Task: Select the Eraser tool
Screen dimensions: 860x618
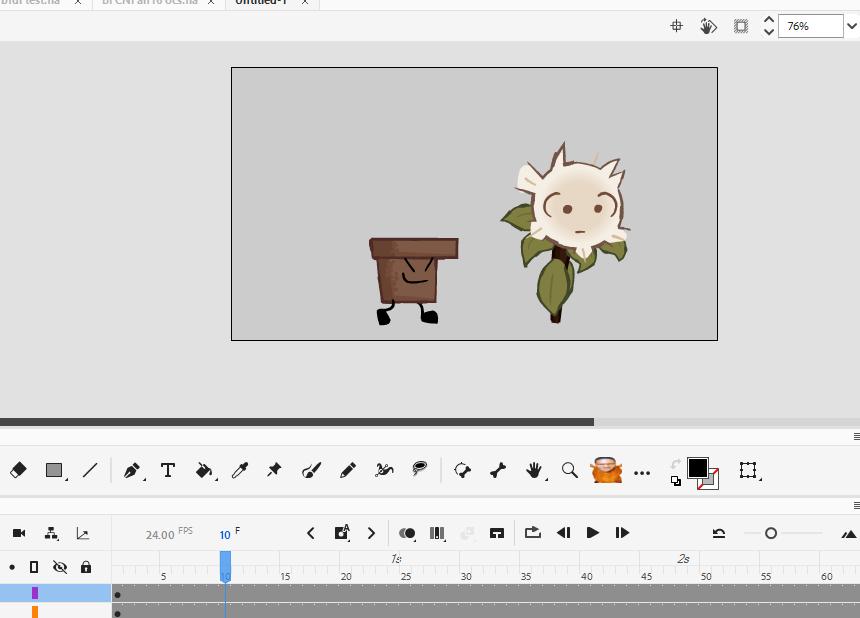Action: pyautogui.click(x=18, y=470)
